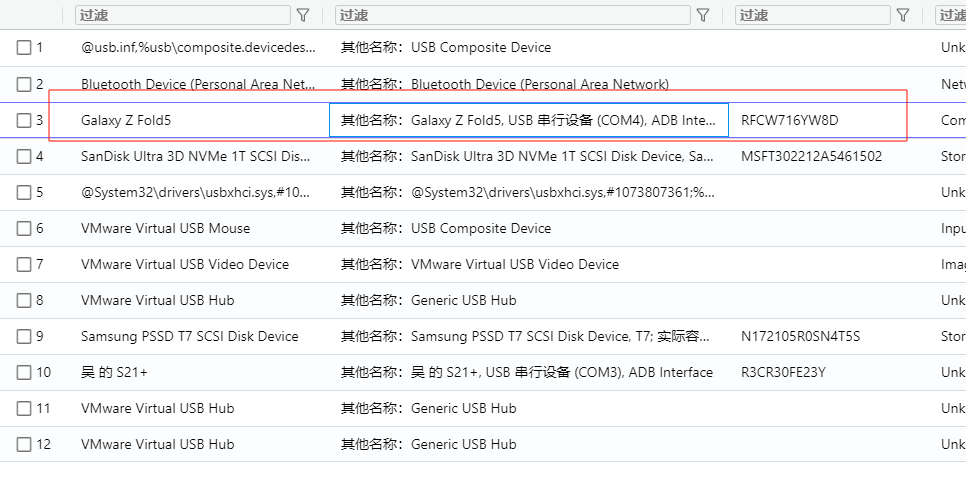Select the 其他名称: SanDisk Ultra 3D NVMe cell
The width and height of the screenshot is (966, 487).
(527, 156)
